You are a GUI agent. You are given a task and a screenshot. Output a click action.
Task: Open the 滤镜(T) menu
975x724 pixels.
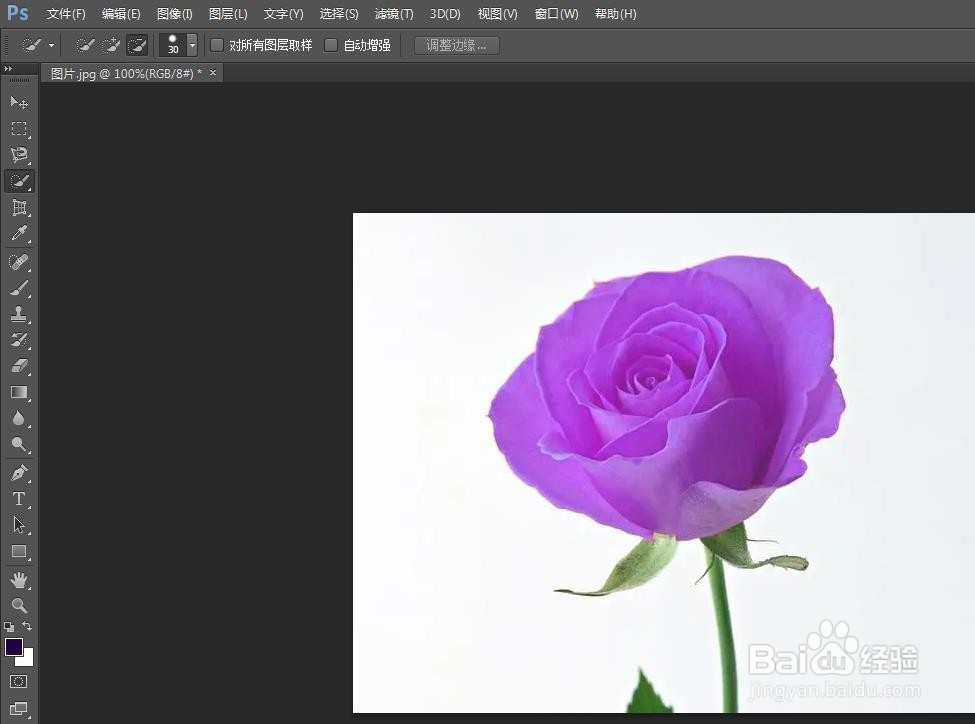pyautogui.click(x=394, y=14)
